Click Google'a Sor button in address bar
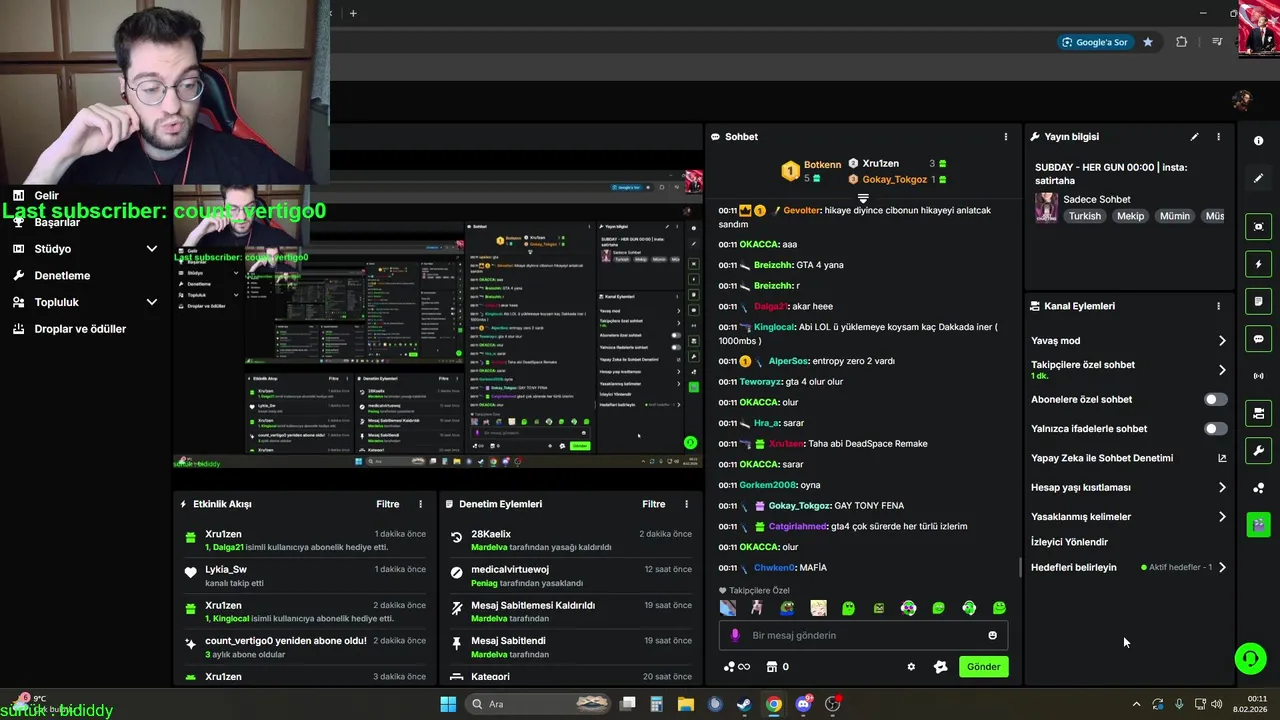The width and height of the screenshot is (1280, 720). [x=1096, y=42]
